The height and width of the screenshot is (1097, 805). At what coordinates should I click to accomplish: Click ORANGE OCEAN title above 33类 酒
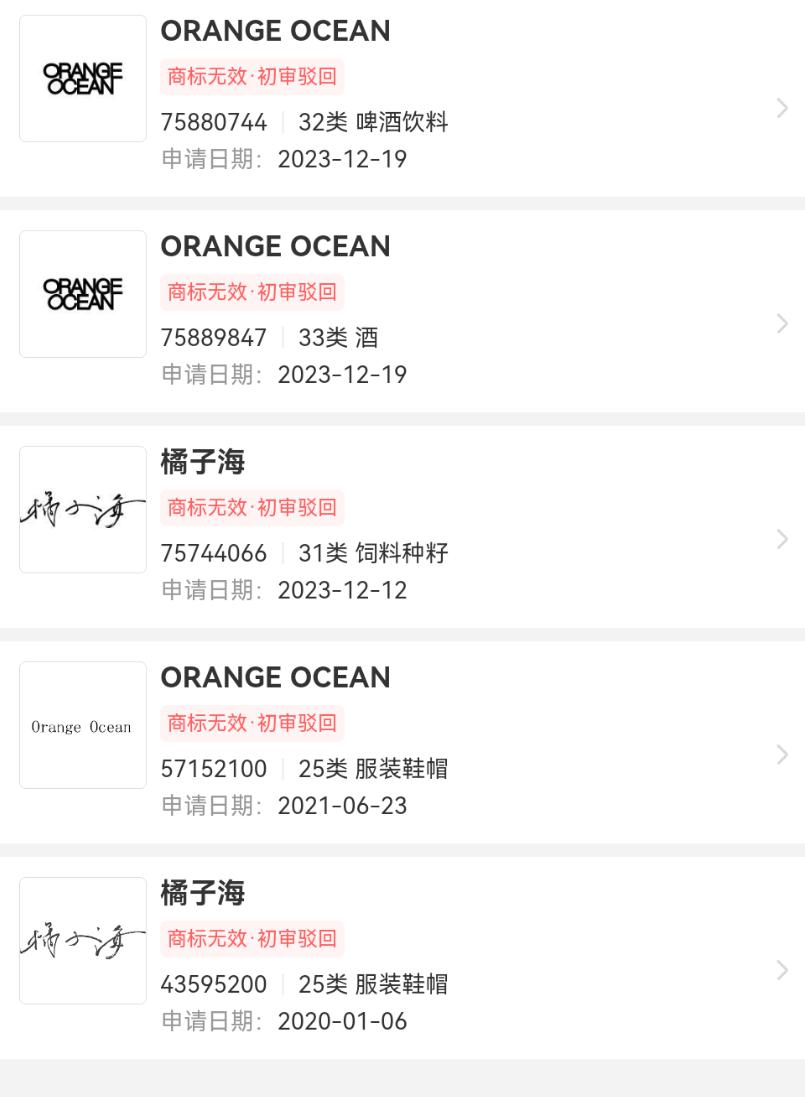click(x=275, y=247)
